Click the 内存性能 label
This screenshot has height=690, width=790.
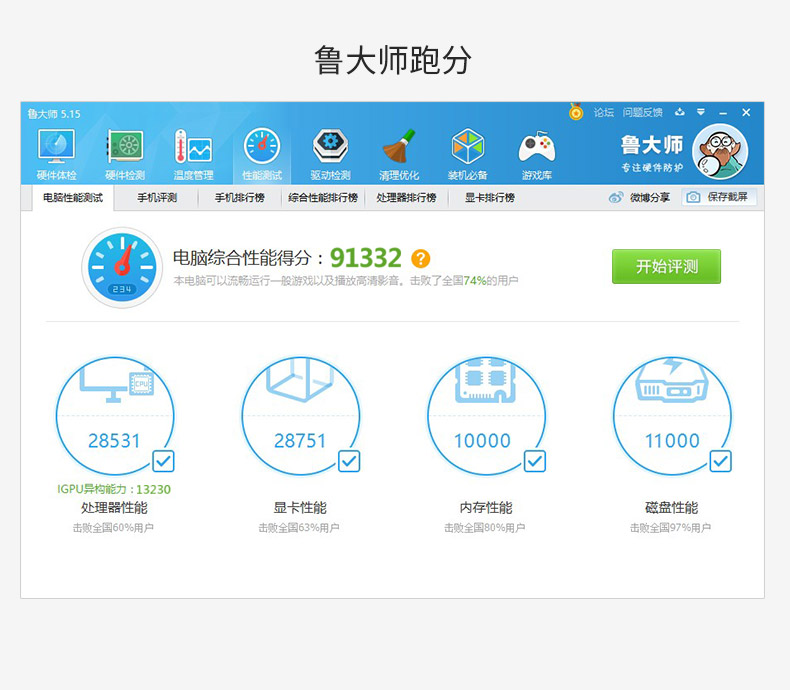click(x=486, y=508)
